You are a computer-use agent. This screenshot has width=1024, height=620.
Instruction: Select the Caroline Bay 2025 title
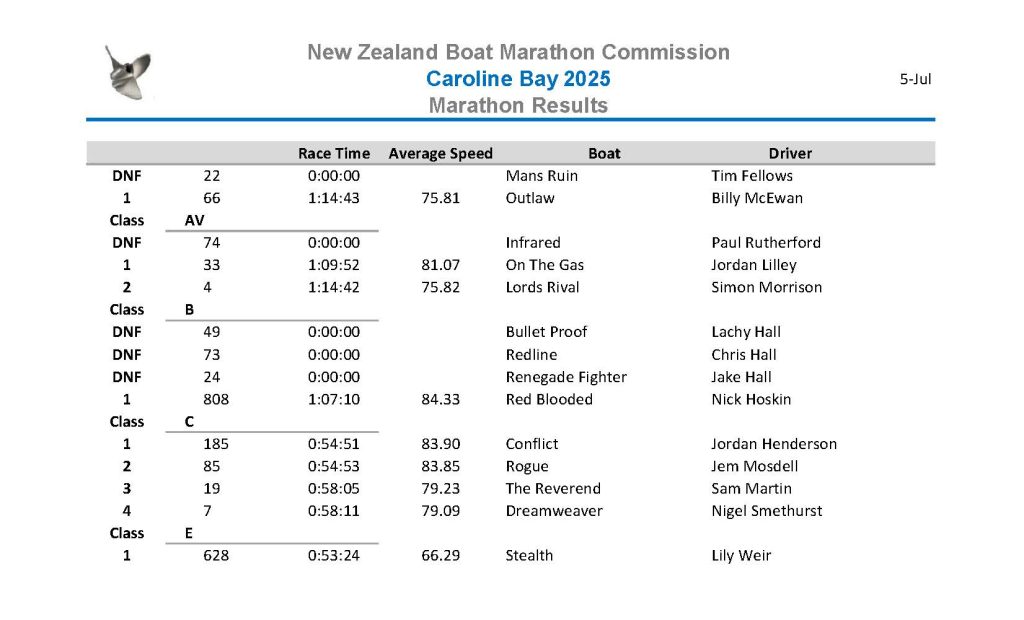click(518, 78)
